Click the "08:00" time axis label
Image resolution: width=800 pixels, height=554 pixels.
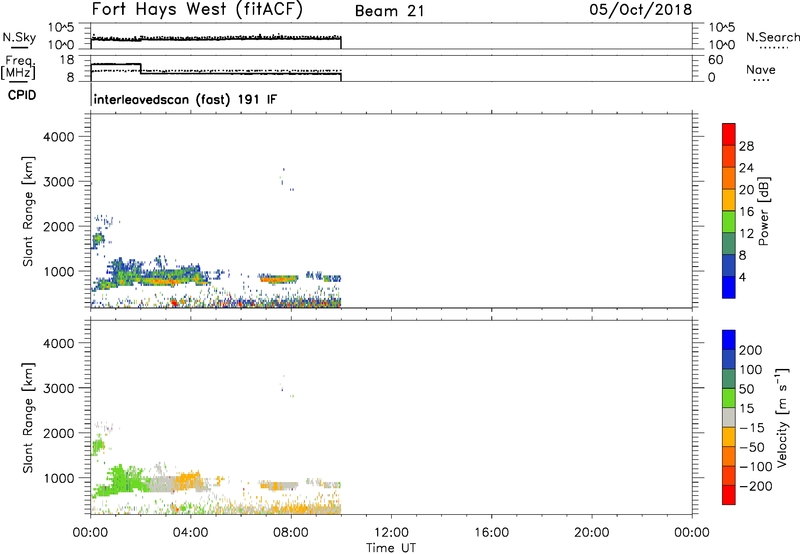pos(291,533)
